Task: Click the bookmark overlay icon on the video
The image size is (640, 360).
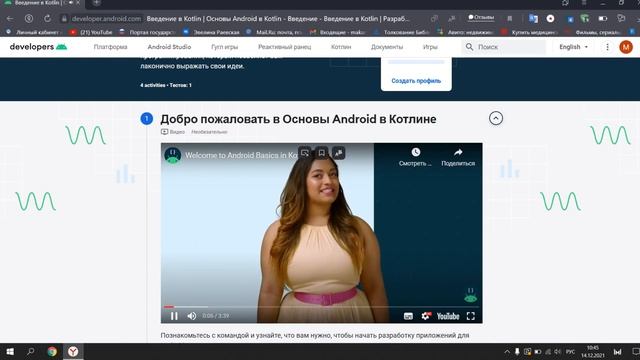Action: [x=322, y=153]
